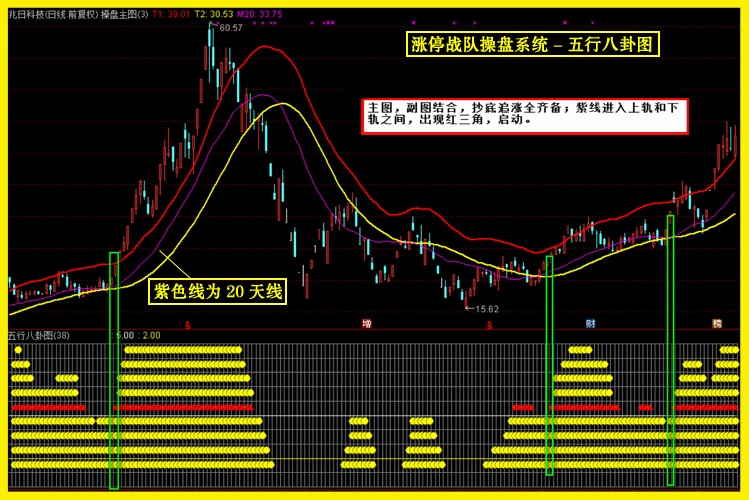Click the rightmost green rectangle signal marker

pyautogui.click(x=671, y=350)
